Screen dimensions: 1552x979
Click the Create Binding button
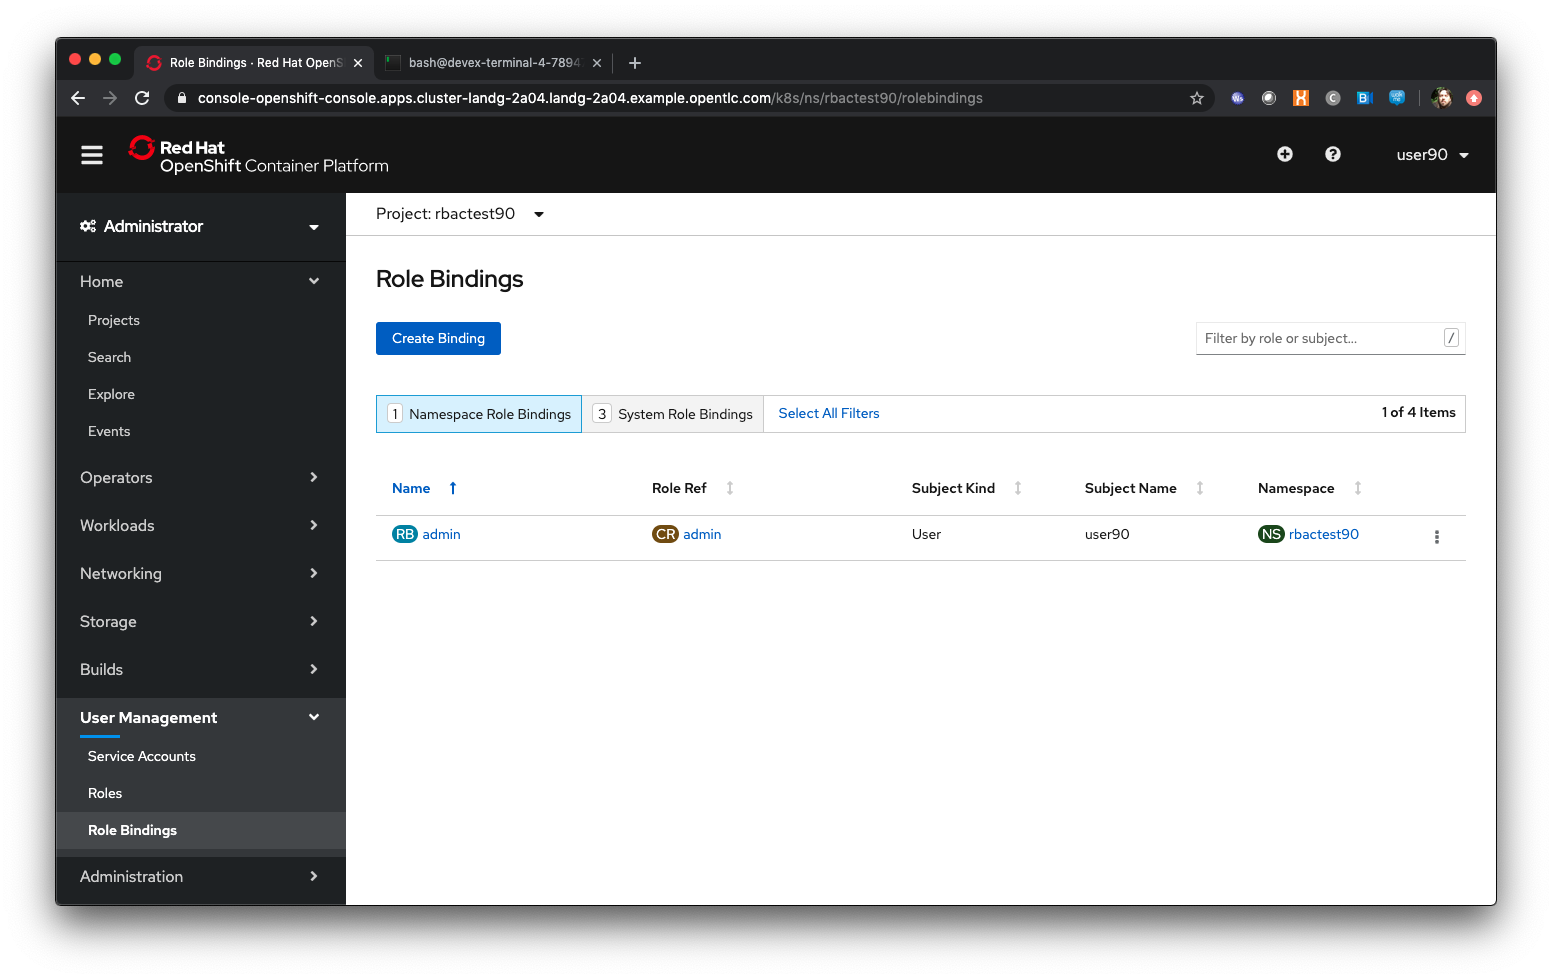coord(438,338)
